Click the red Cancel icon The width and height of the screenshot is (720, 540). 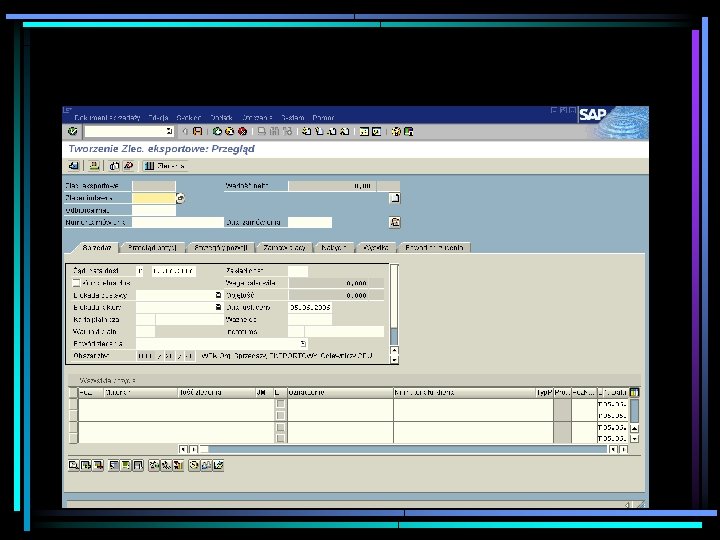coord(242,131)
